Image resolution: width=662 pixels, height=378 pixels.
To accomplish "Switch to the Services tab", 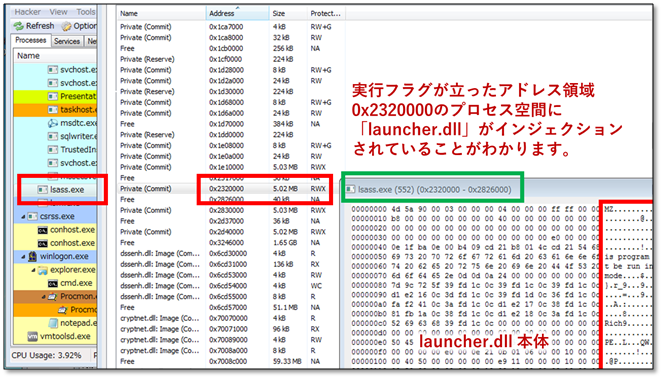I will tap(67, 41).
